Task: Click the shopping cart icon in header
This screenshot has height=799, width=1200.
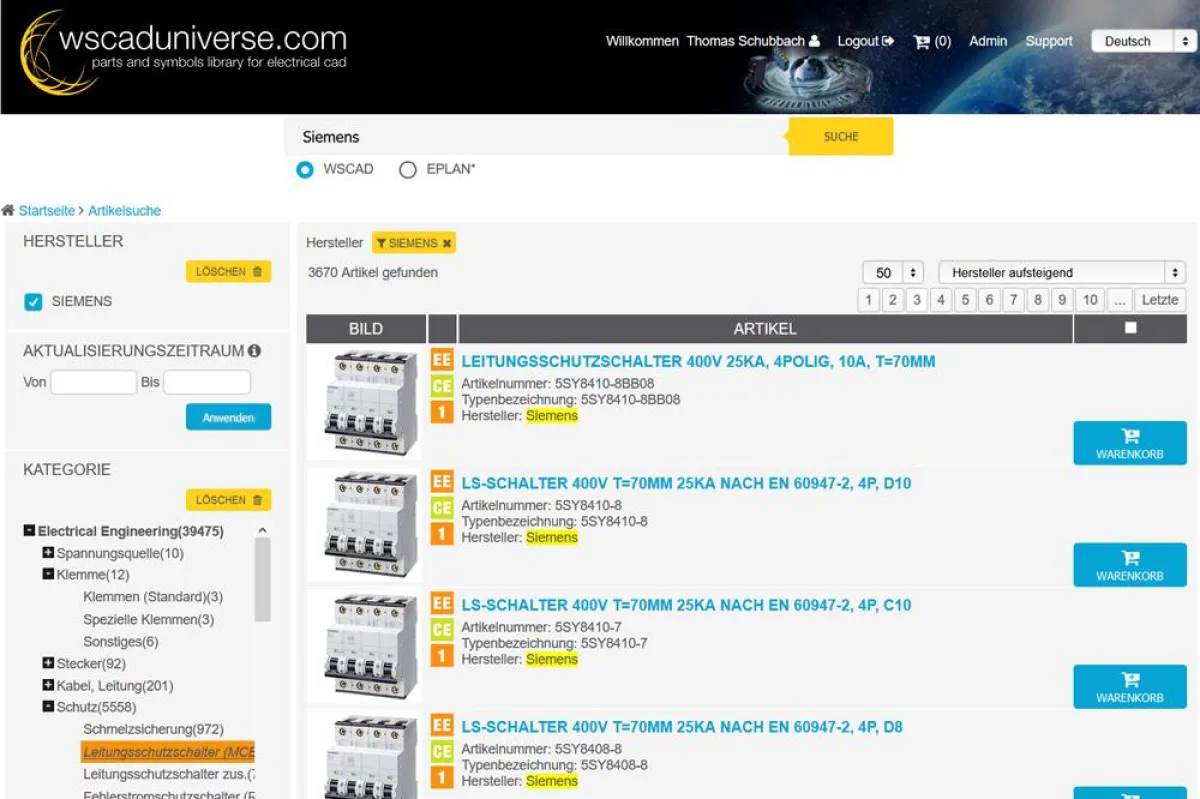Action: point(921,42)
